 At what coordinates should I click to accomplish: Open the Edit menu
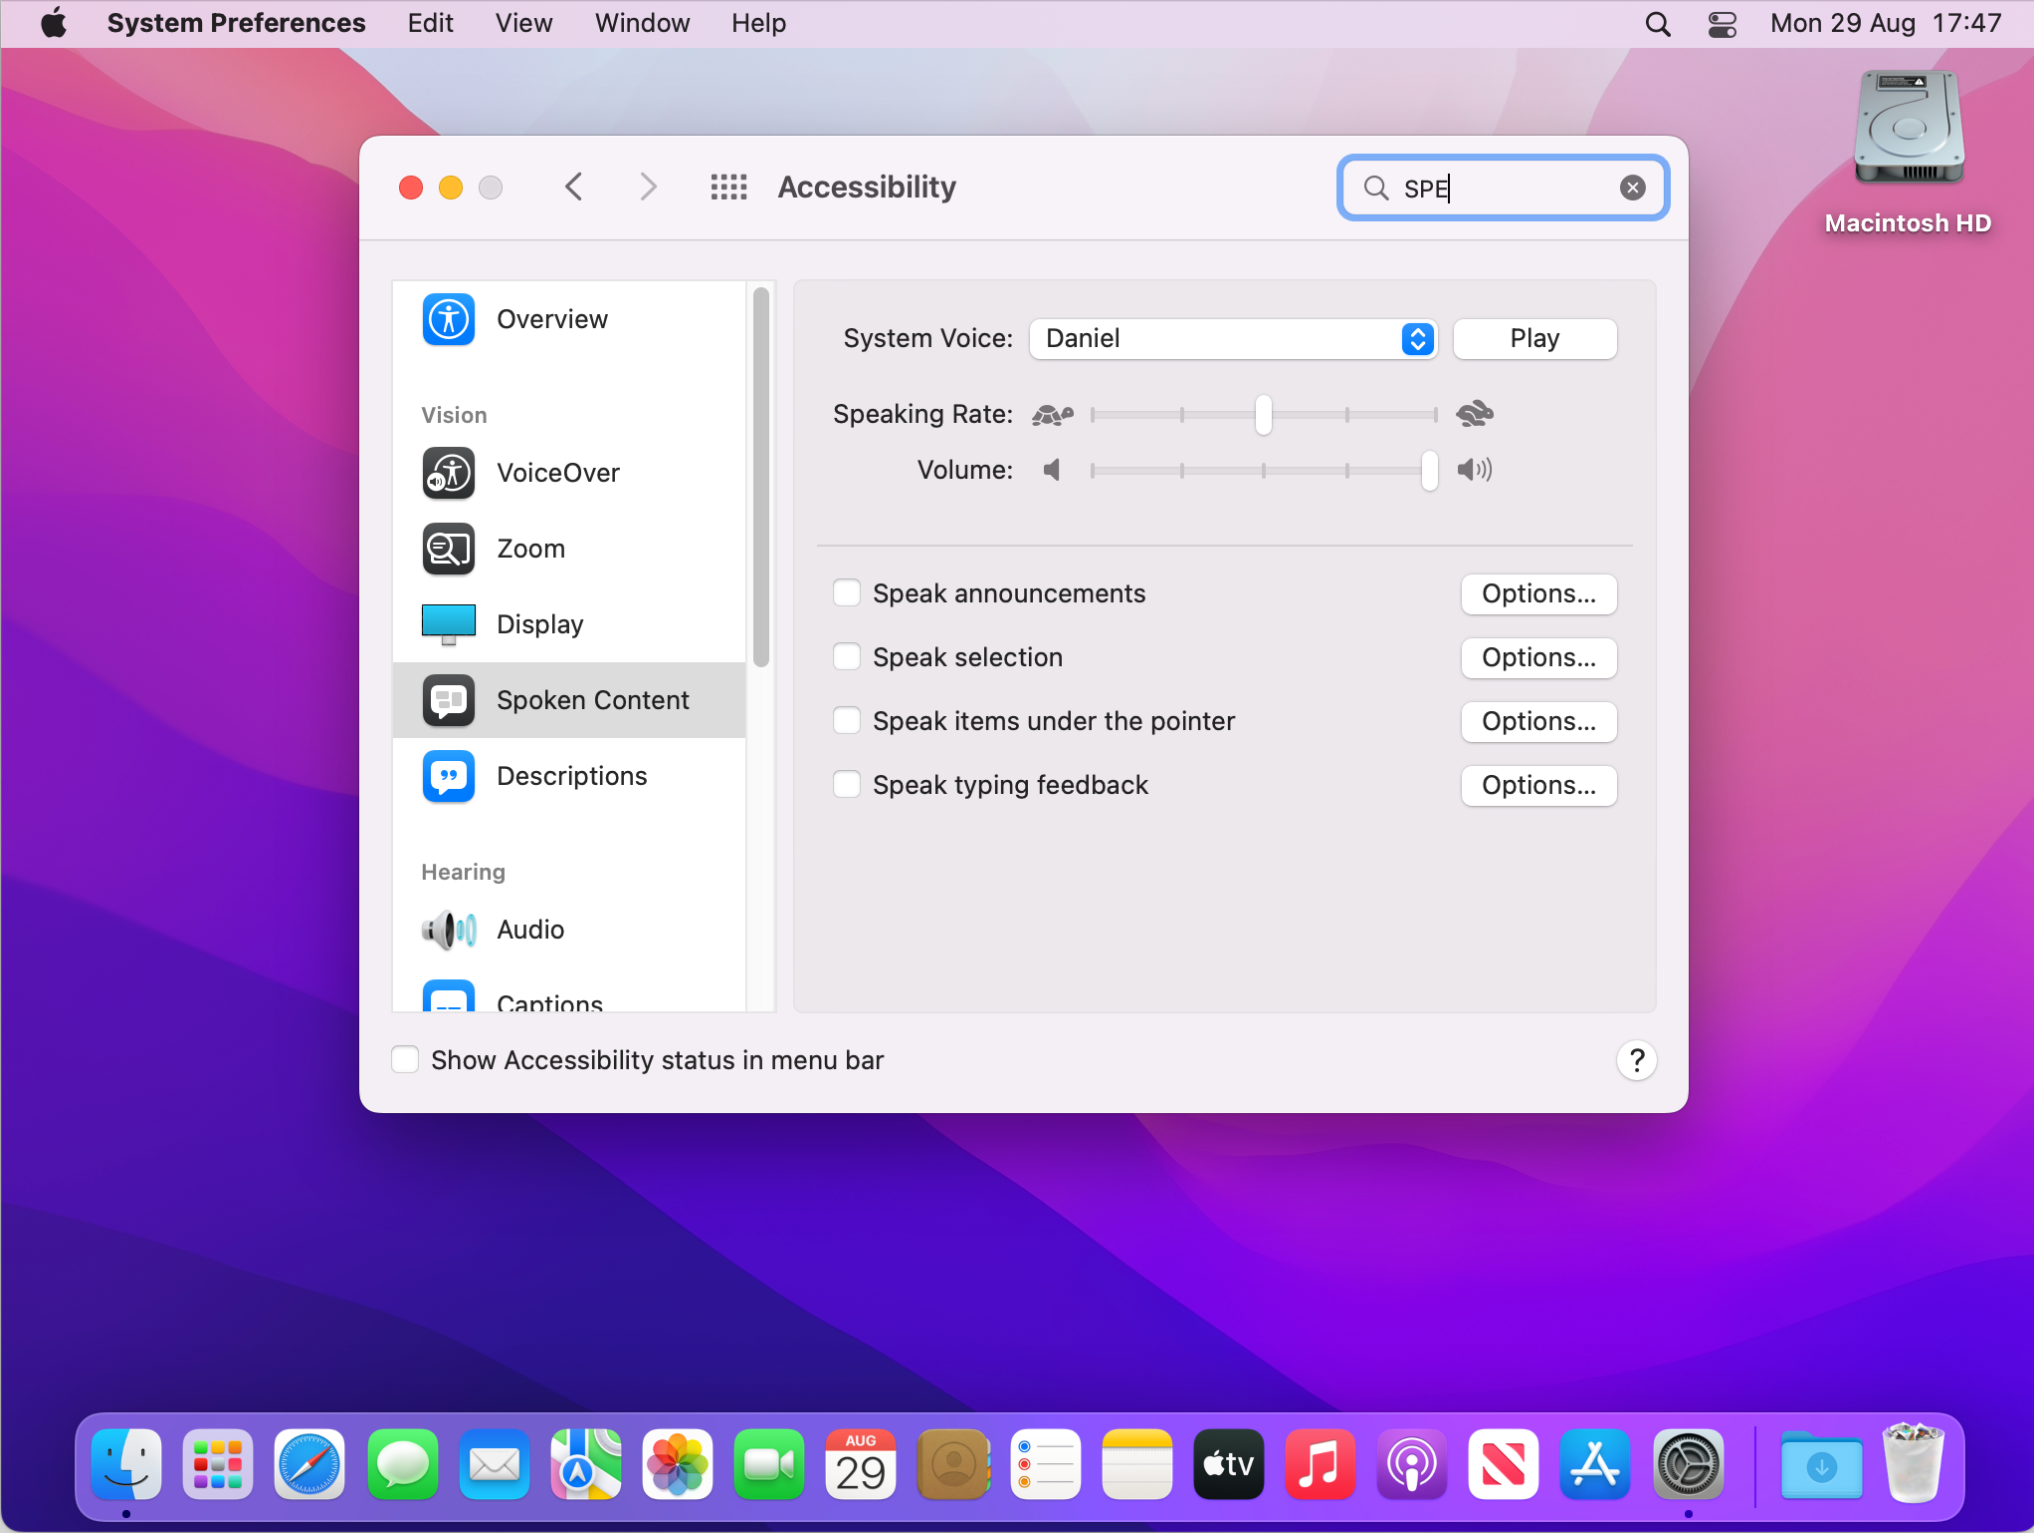[x=430, y=23]
